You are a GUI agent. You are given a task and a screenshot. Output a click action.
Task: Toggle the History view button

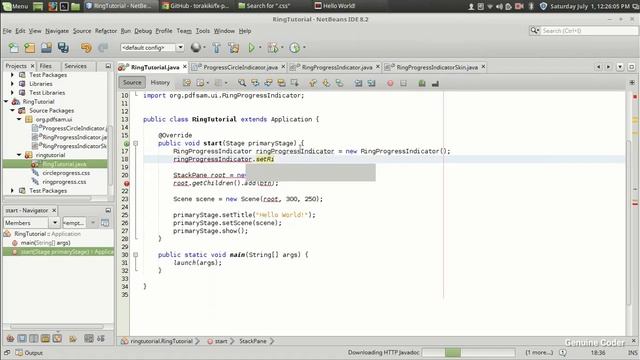pyautogui.click(x=160, y=82)
